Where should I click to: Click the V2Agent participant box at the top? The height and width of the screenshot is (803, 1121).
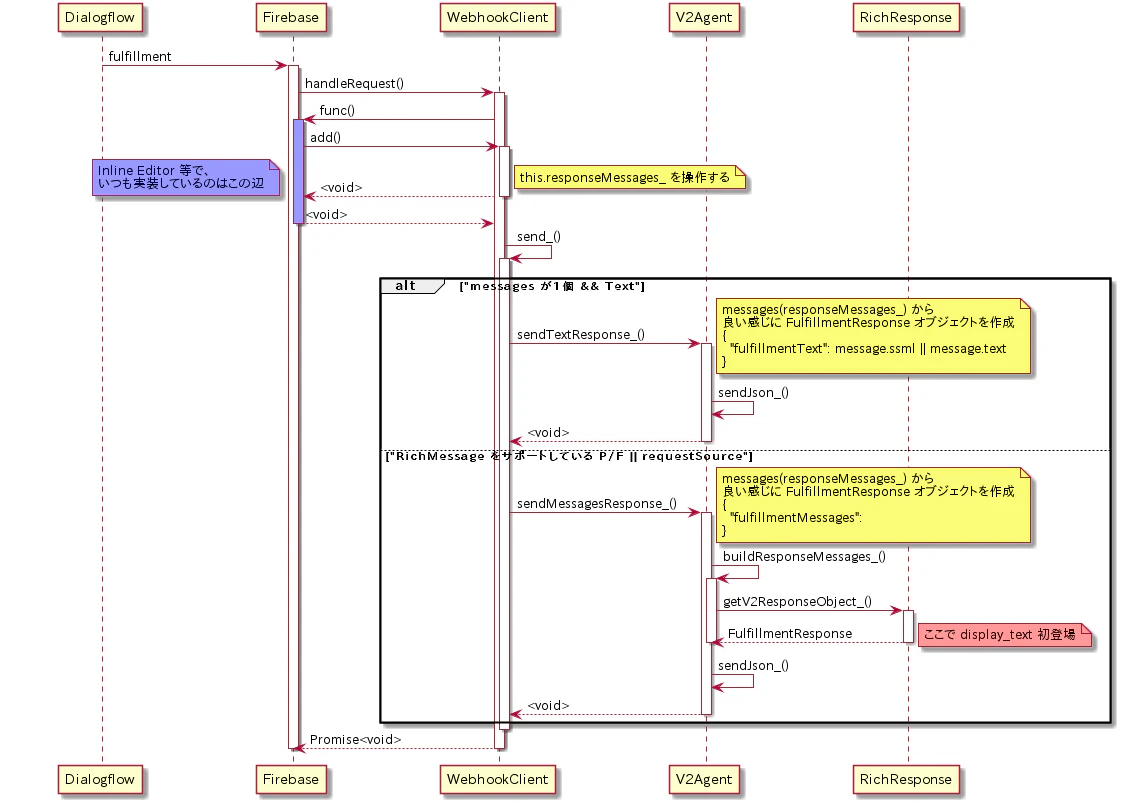703,18
